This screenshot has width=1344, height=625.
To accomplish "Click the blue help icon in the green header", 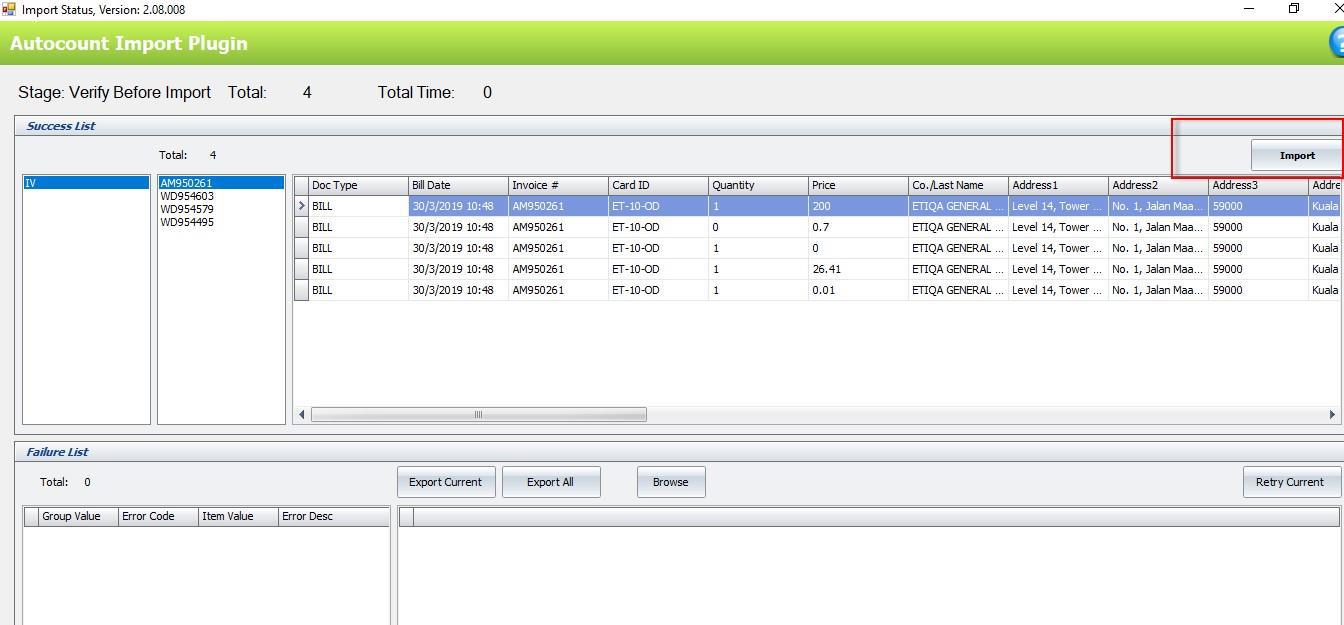I will (x=1339, y=43).
